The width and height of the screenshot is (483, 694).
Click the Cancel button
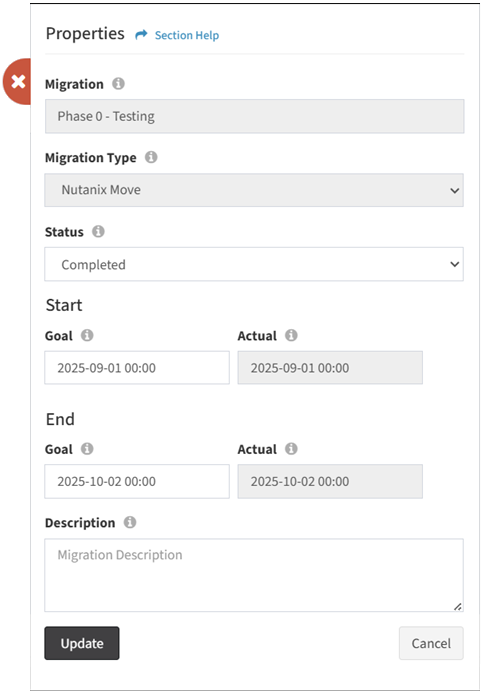(x=431, y=643)
